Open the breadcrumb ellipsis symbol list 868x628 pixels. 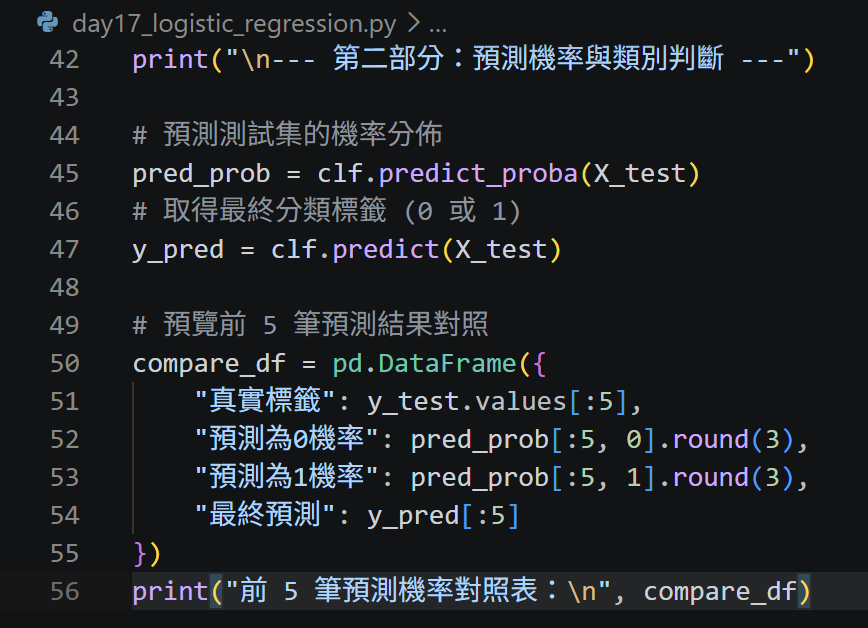click(x=438, y=26)
